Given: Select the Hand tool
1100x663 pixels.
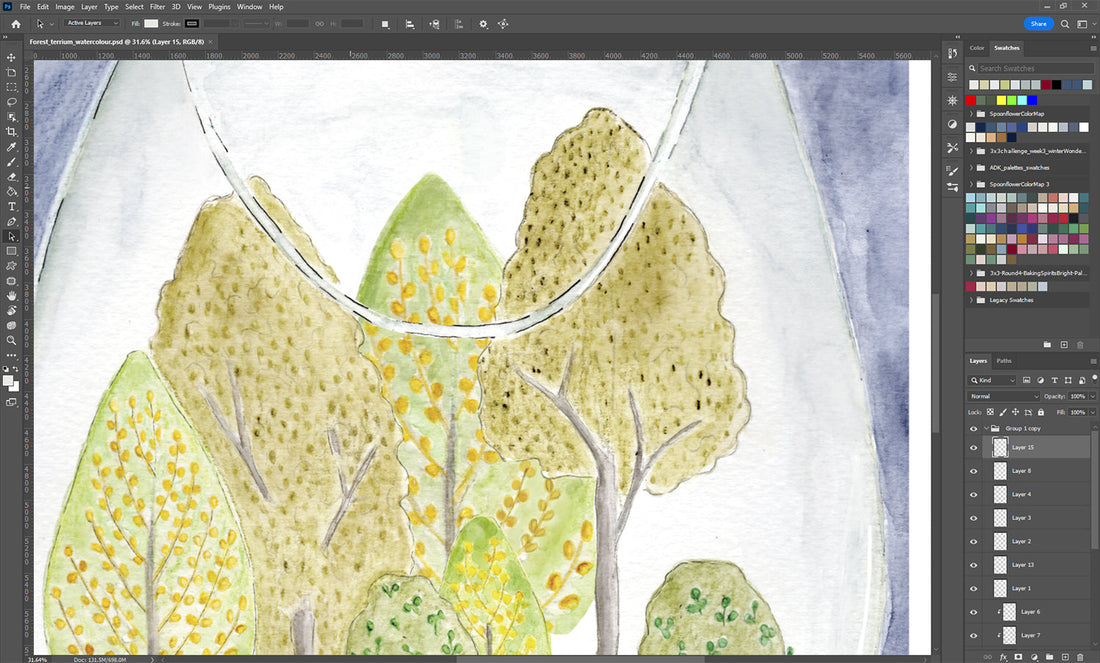Looking at the screenshot, I should click(x=11, y=296).
